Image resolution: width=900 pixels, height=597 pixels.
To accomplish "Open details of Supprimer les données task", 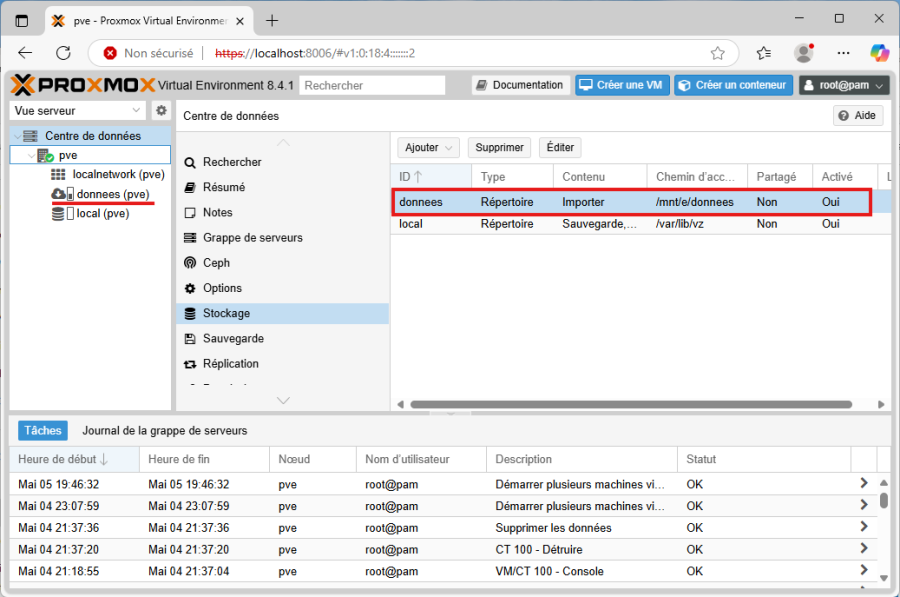I will tap(864, 526).
